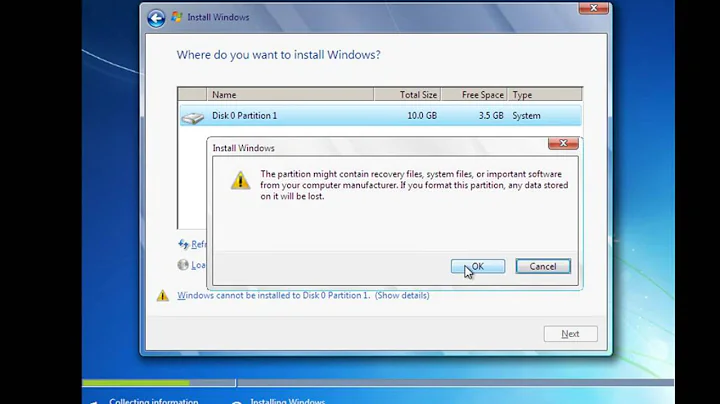Click the 10.0 GB total size cell
The width and height of the screenshot is (720, 404).
422,116
